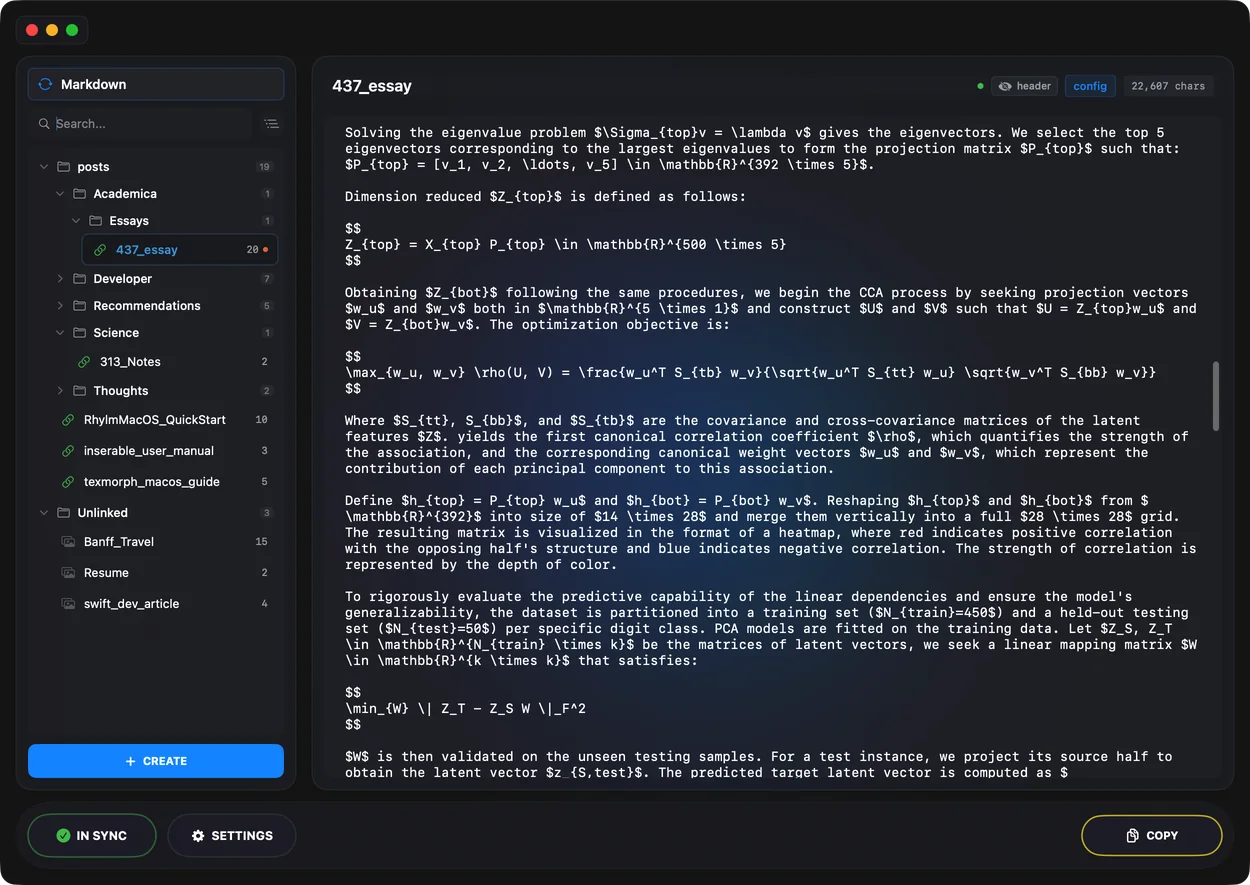Collapse the Essays folder chevron
Image resolution: width=1250 pixels, height=885 pixels.
click(76, 221)
